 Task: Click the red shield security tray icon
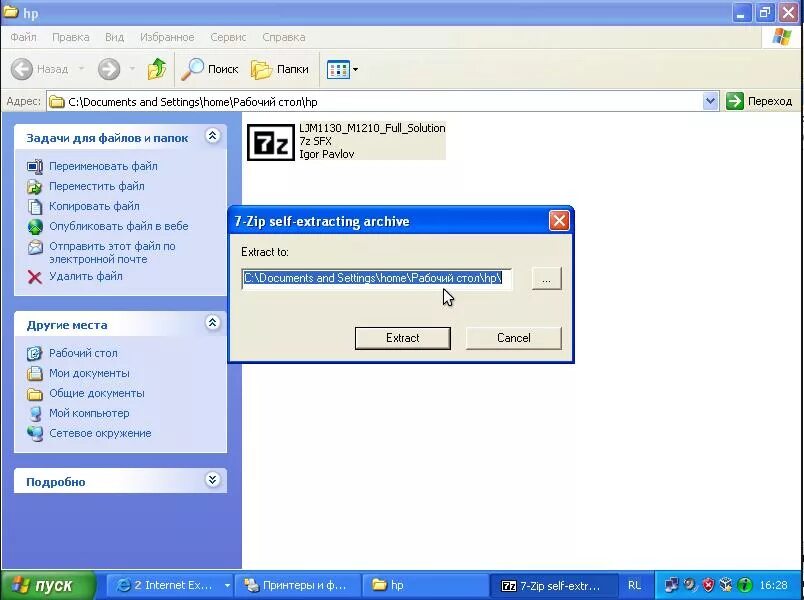[x=709, y=585]
